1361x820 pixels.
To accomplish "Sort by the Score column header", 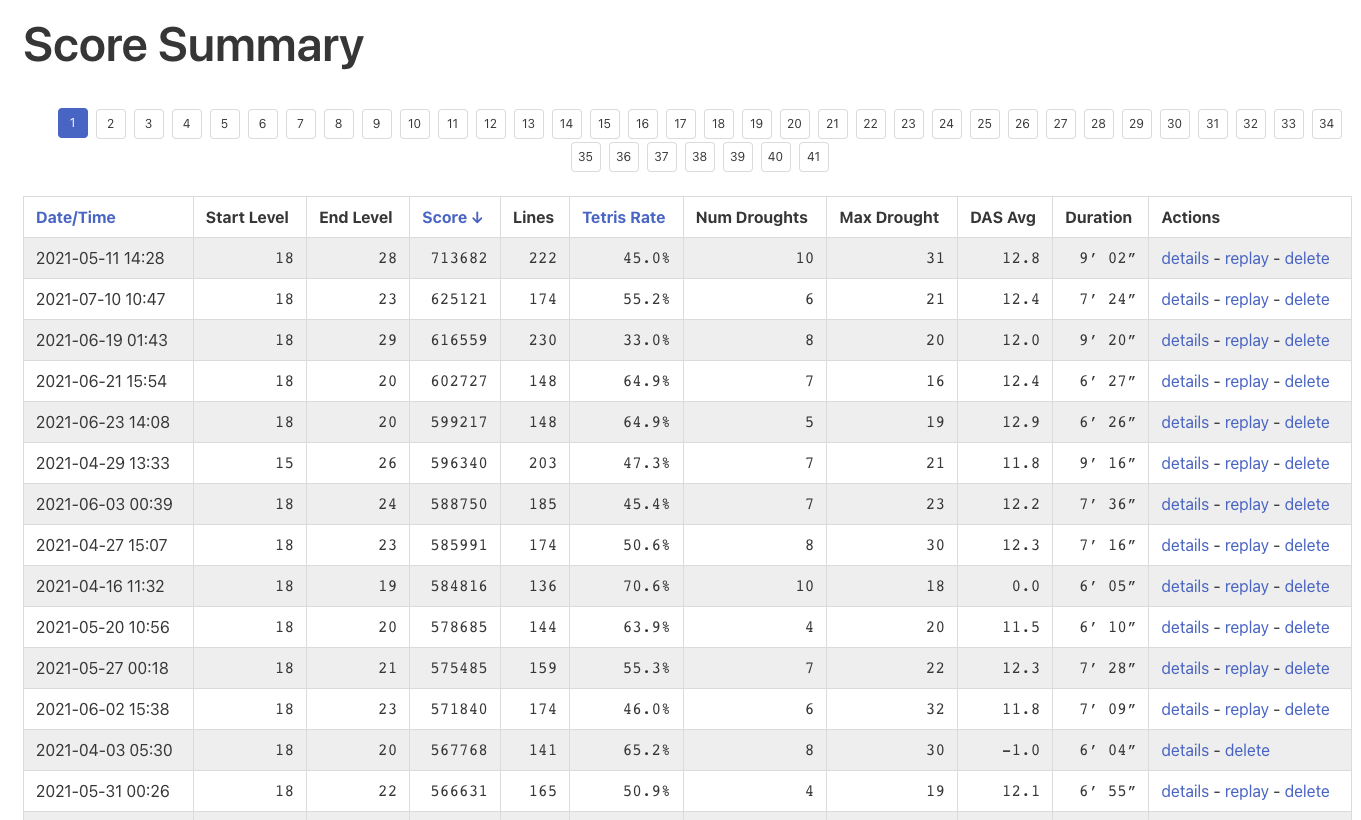I will [x=452, y=217].
